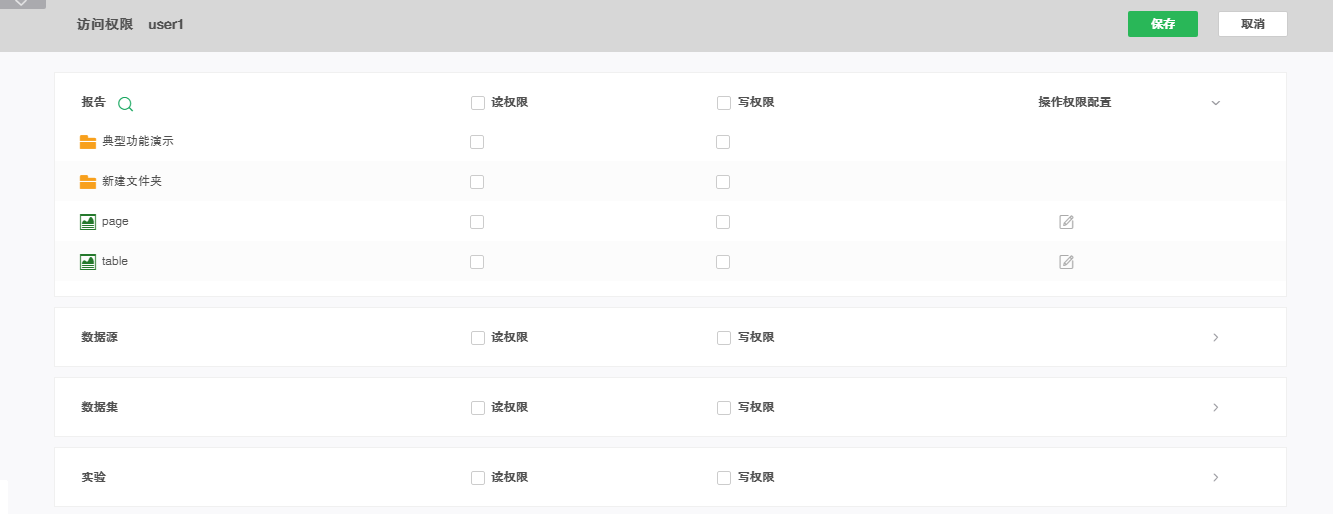The height and width of the screenshot is (514, 1333).
Task: Click the search icon next to 报告
Action: (x=125, y=103)
